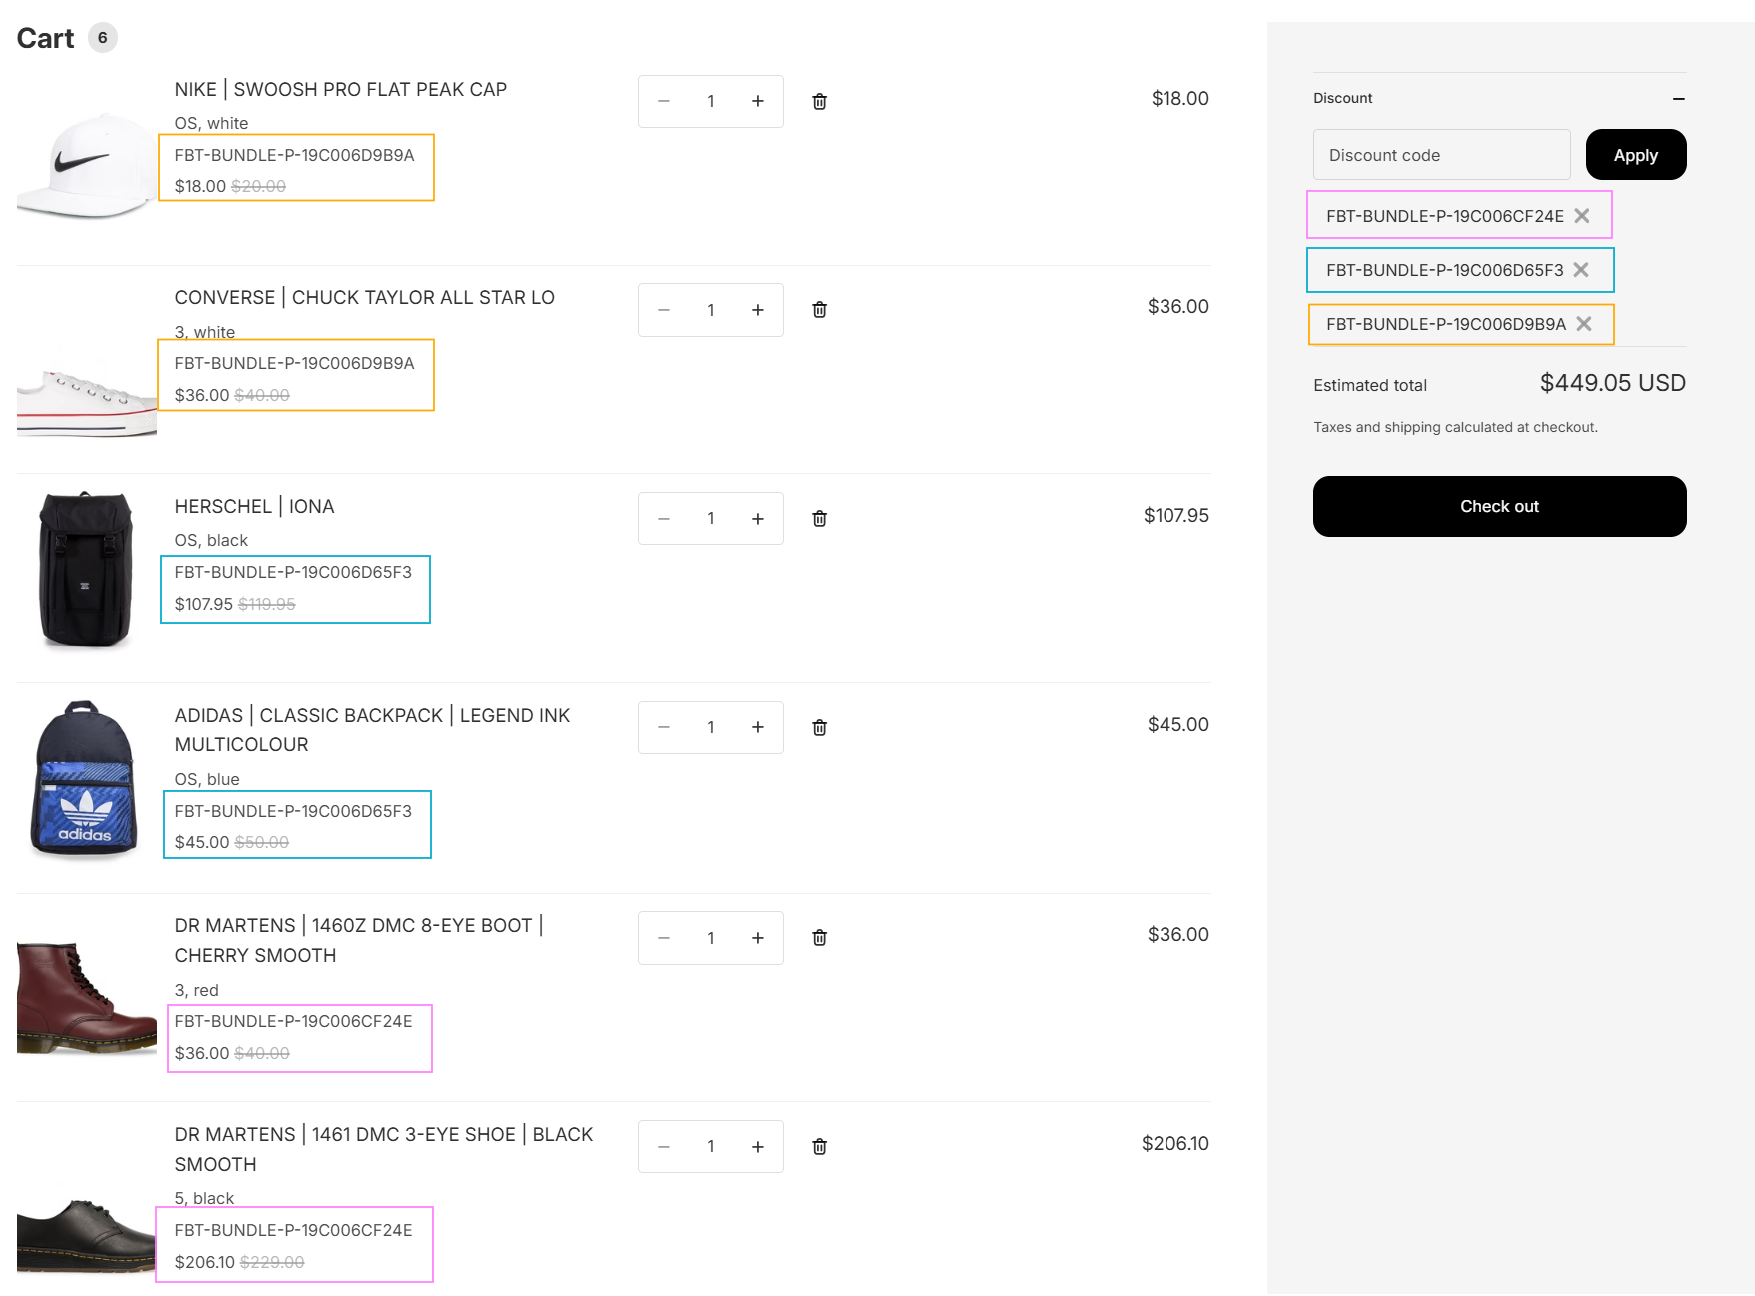Open the Dr Martens 1460Z Cherry Smooth product

click(x=359, y=940)
